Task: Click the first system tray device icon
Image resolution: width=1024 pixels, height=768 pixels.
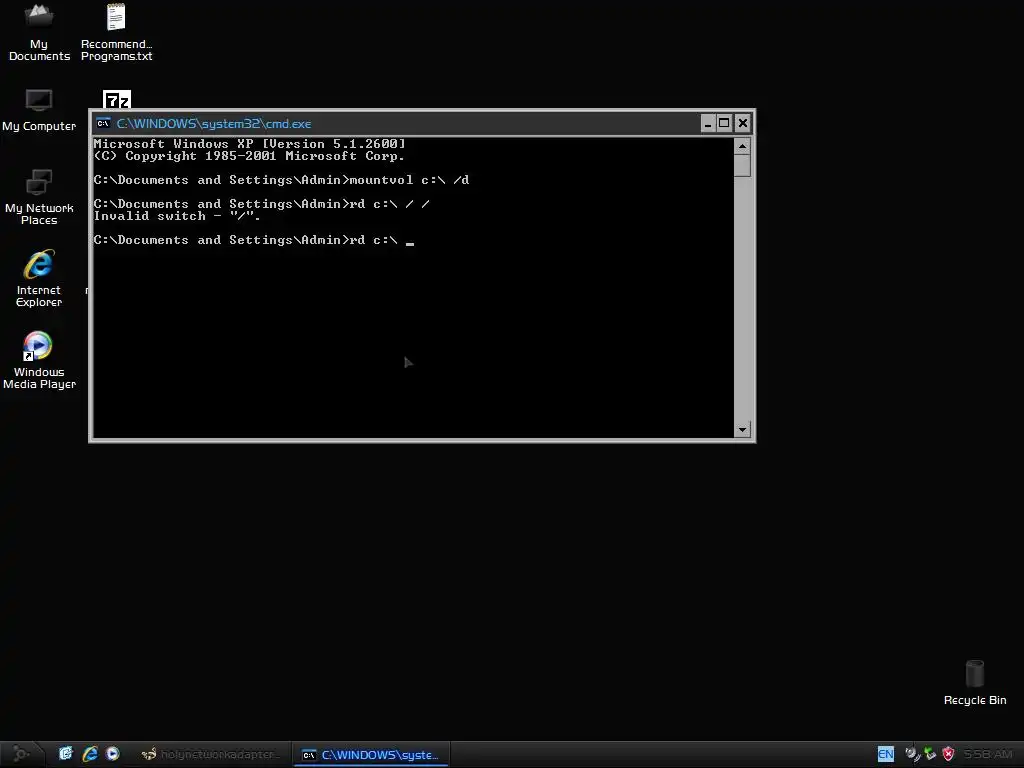Action: [x=912, y=754]
